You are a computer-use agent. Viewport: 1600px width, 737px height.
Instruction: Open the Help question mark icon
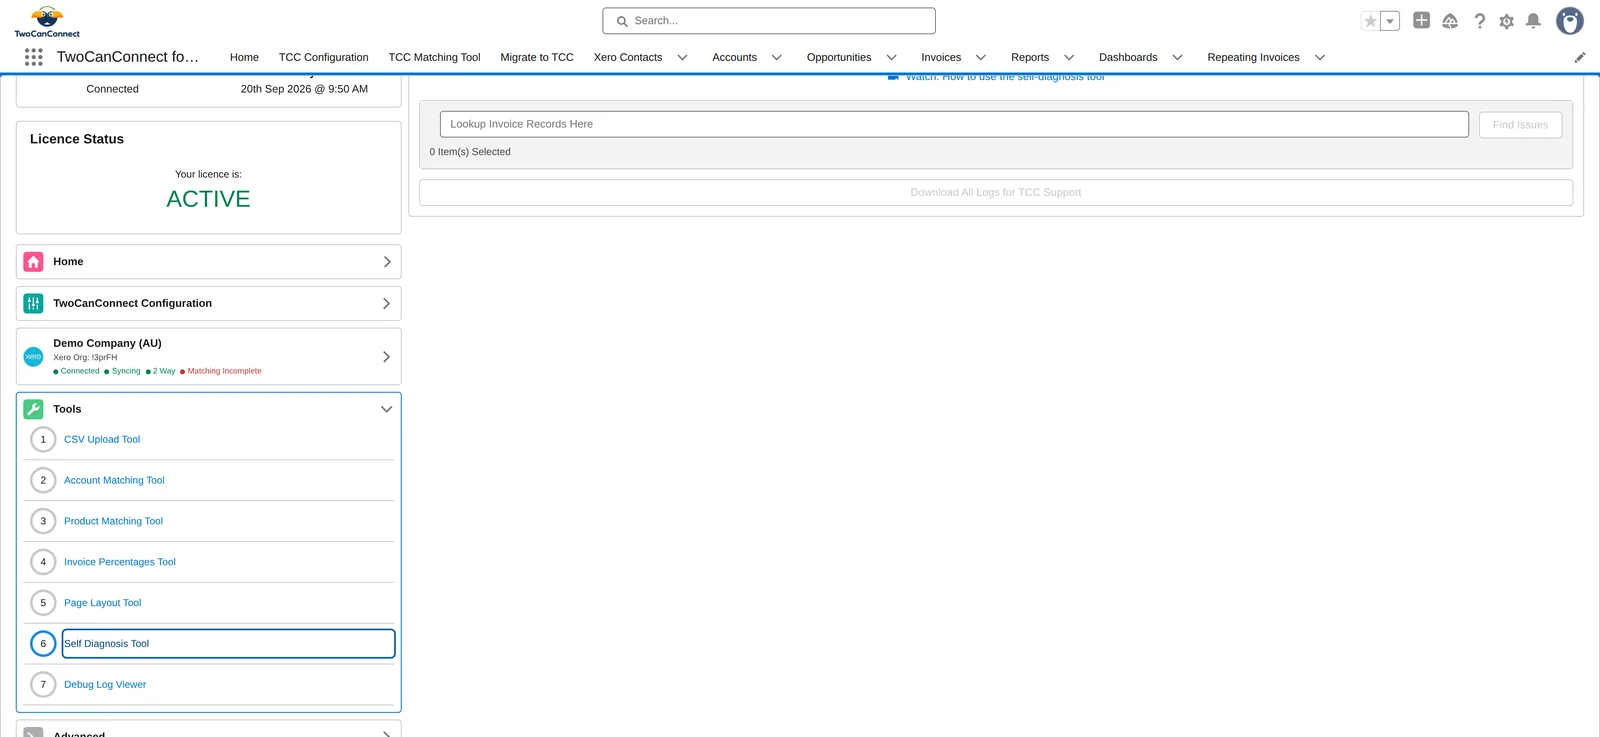click(x=1479, y=21)
